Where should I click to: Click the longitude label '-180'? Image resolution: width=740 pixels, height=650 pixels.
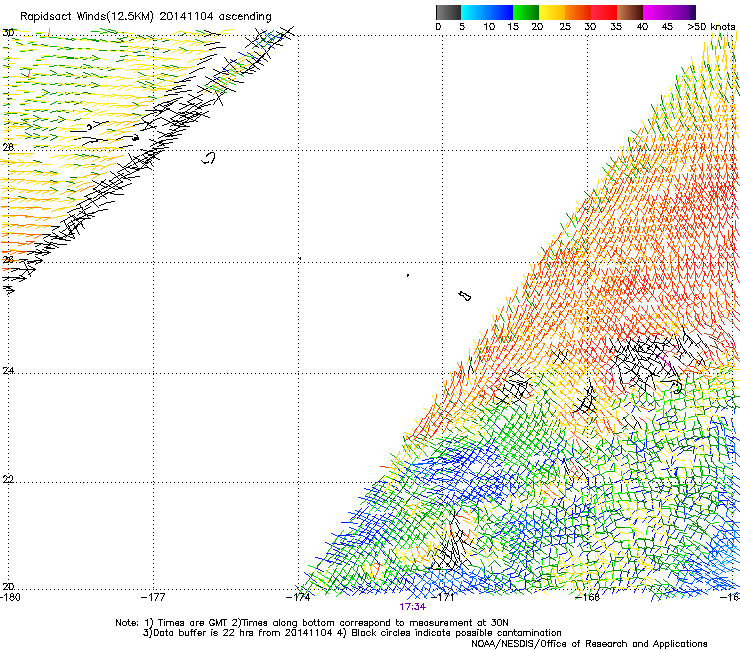(x=10, y=597)
